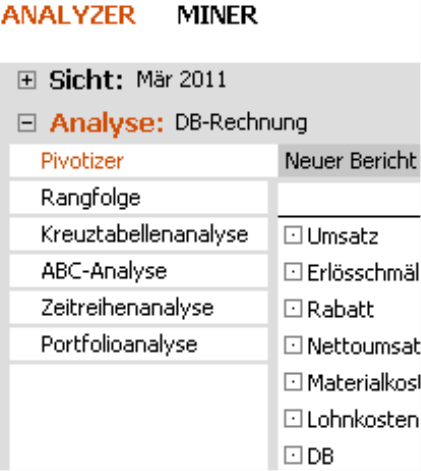
Task: Open the Kreuztabellenanalyse option
Action: (139, 234)
